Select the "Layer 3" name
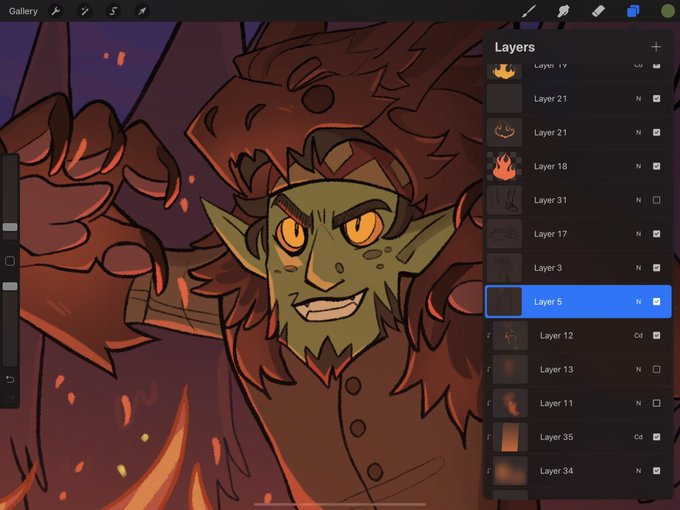 click(548, 268)
